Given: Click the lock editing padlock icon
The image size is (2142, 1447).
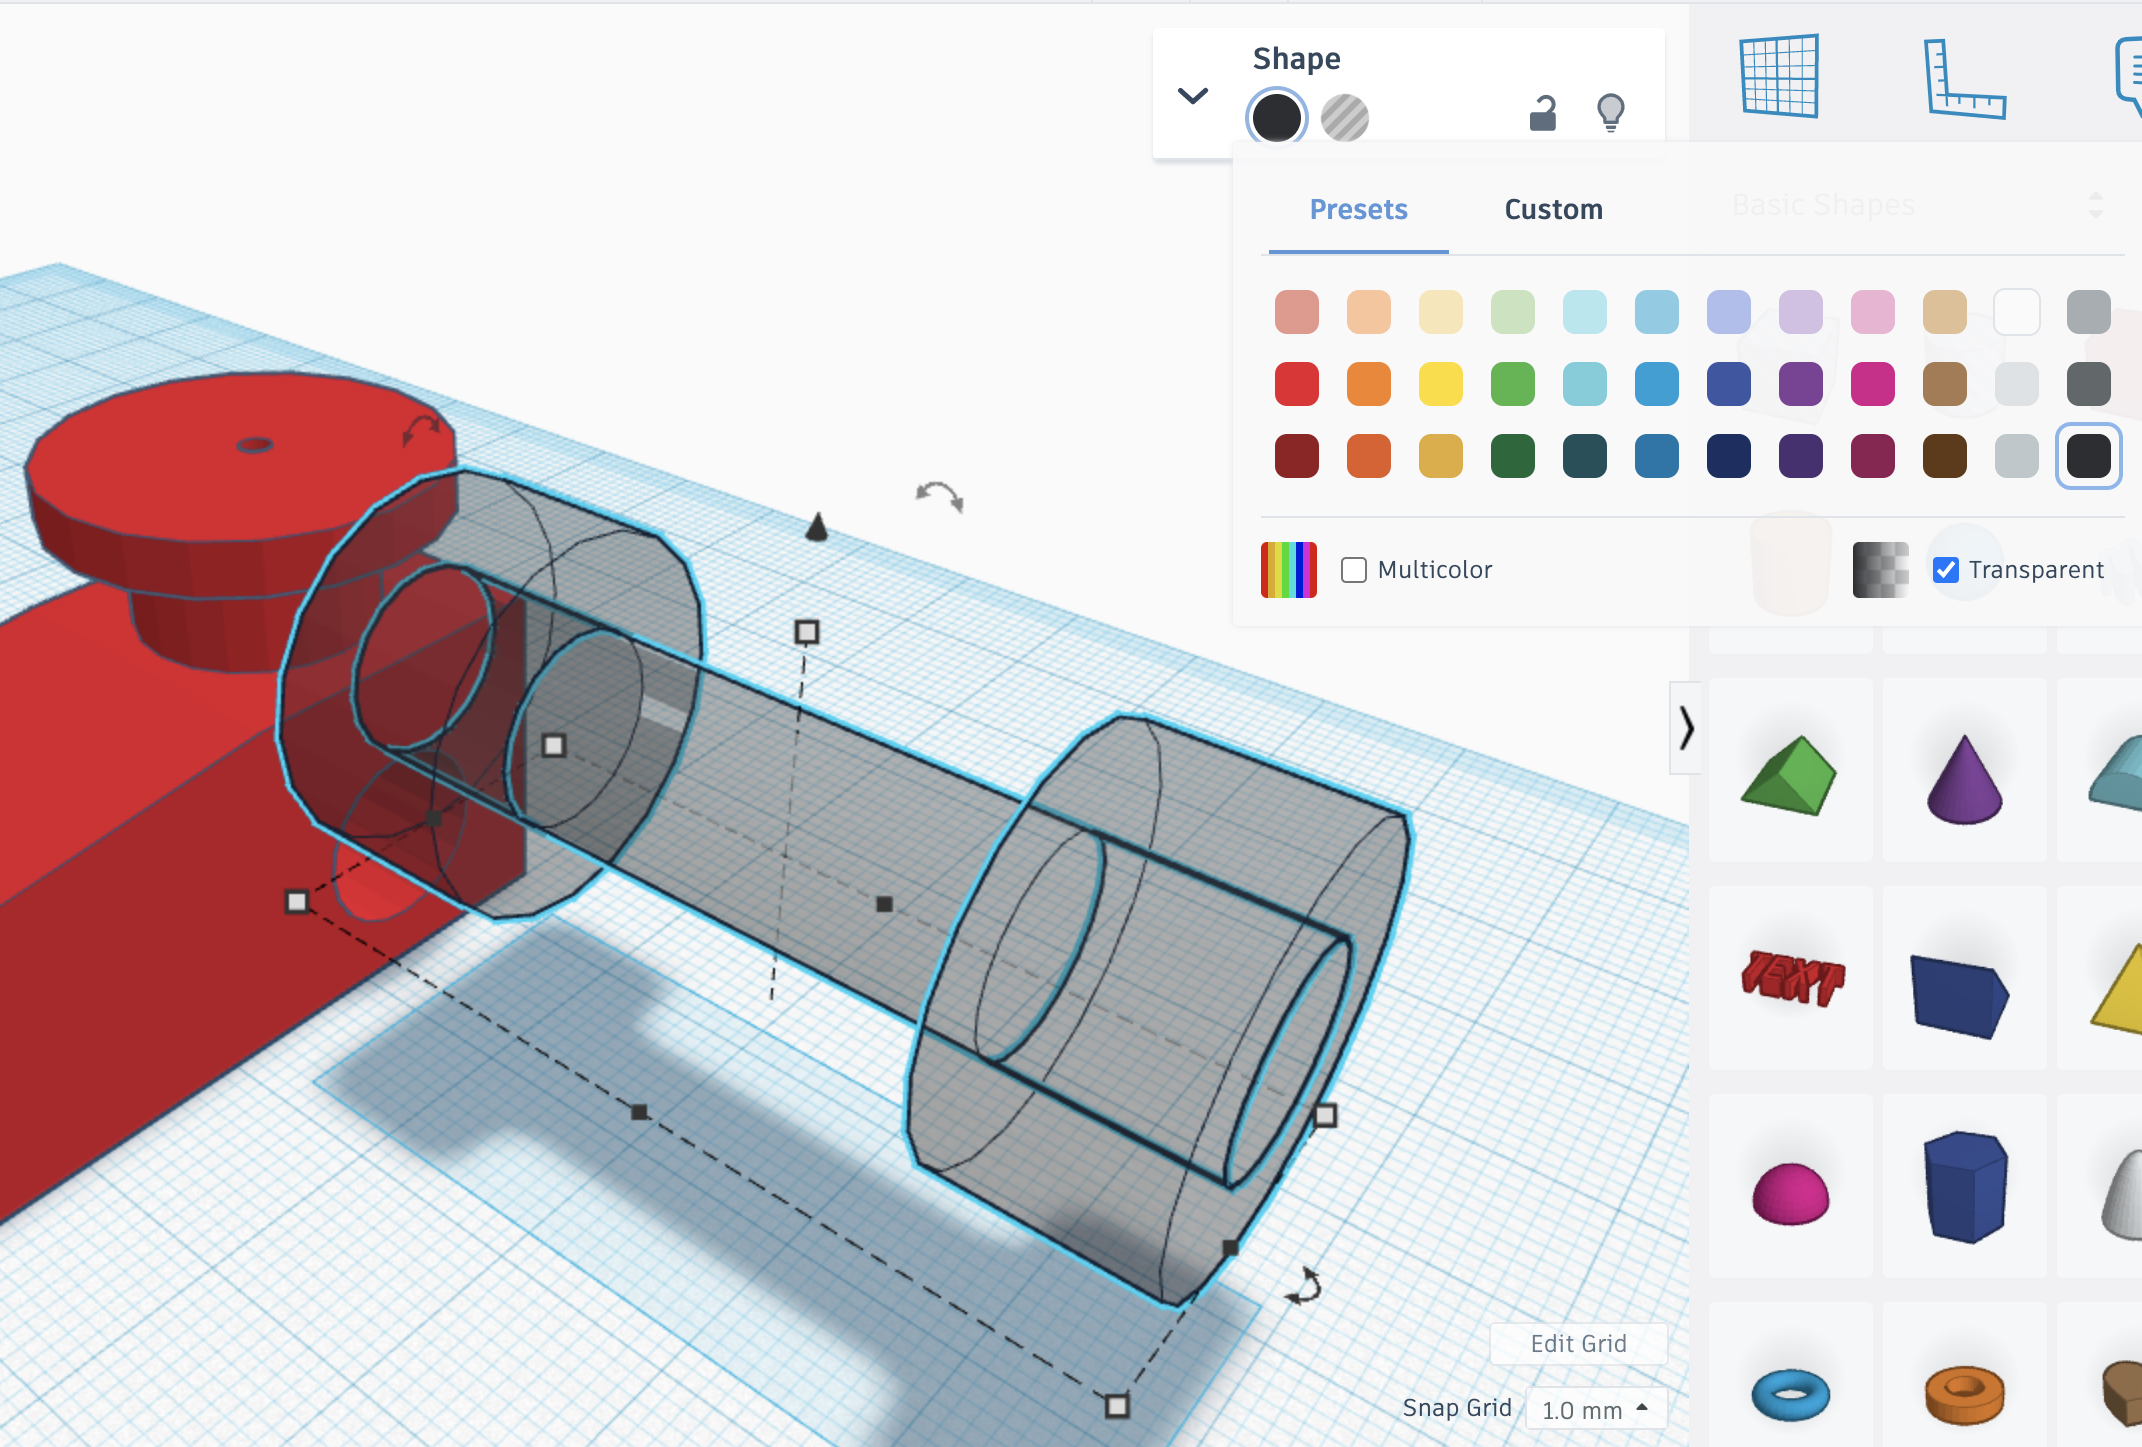Looking at the screenshot, I should pyautogui.click(x=1543, y=114).
